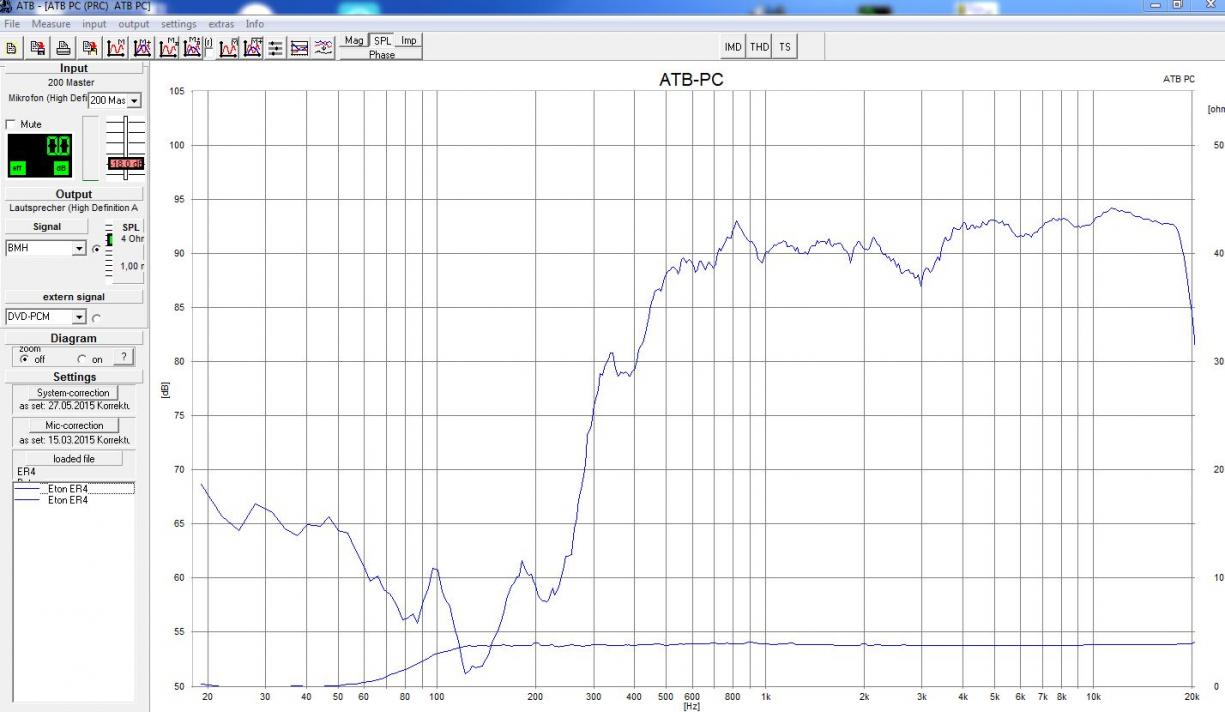Minimize the ATB window
Image resolution: width=1225 pixels, height=712 pixels.
1157,6
